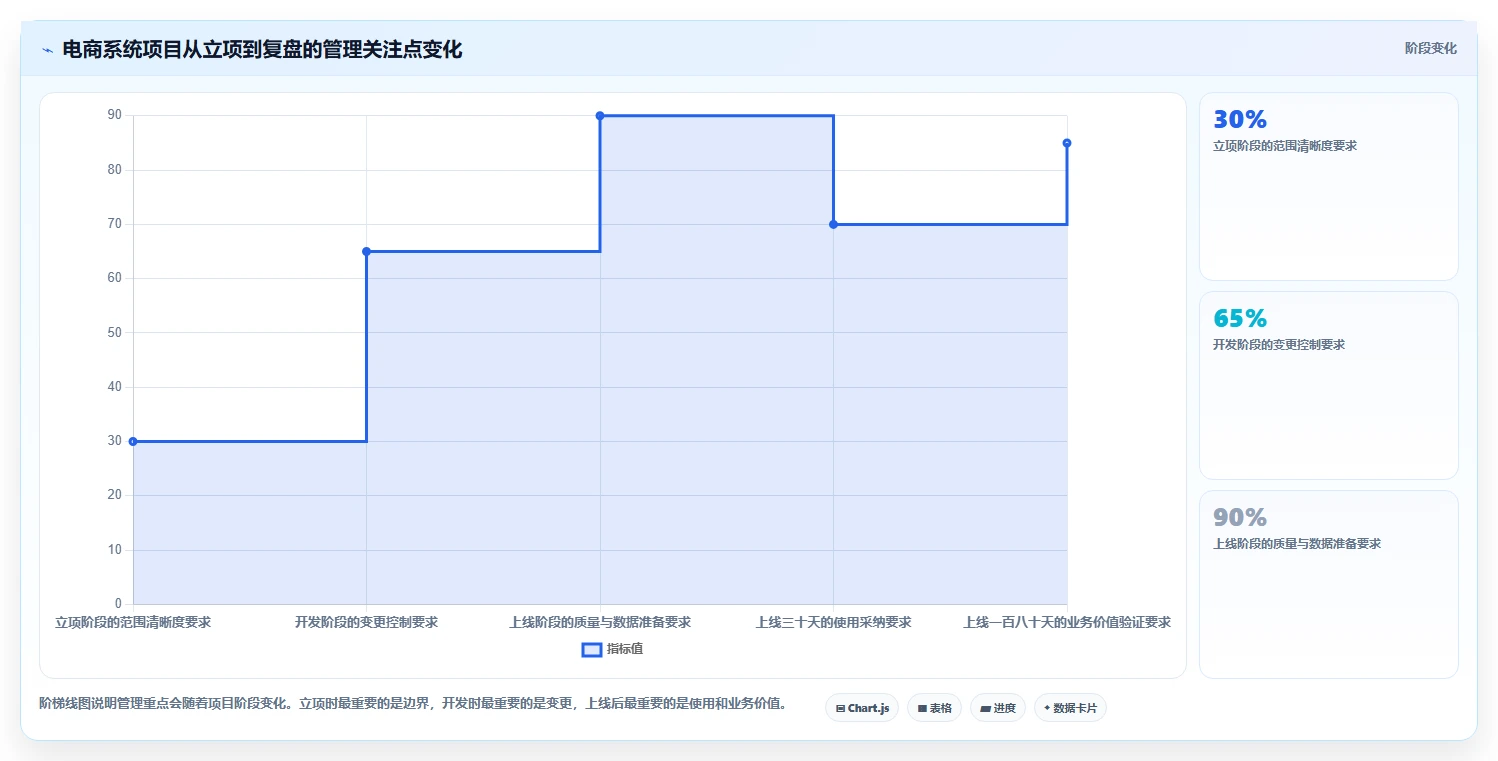Click x-axis label 开发阶段的变更控制要求

pos(366,622)
